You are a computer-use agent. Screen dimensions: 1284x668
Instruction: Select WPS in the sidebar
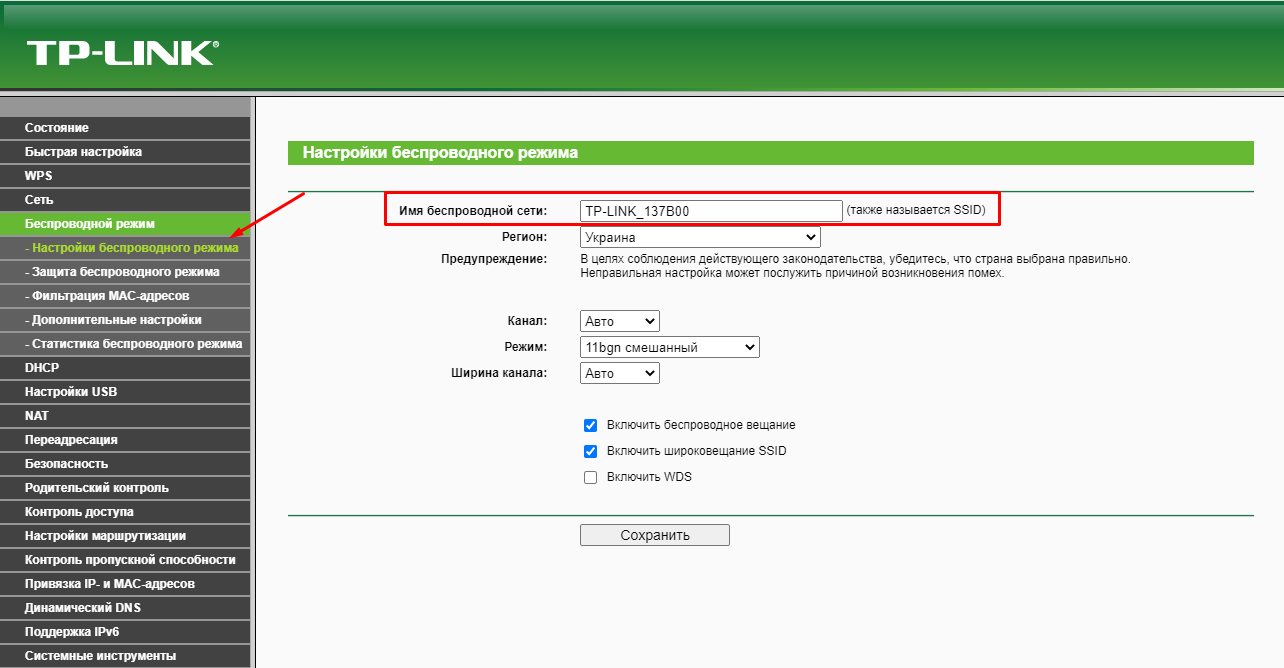pos(125,176)
